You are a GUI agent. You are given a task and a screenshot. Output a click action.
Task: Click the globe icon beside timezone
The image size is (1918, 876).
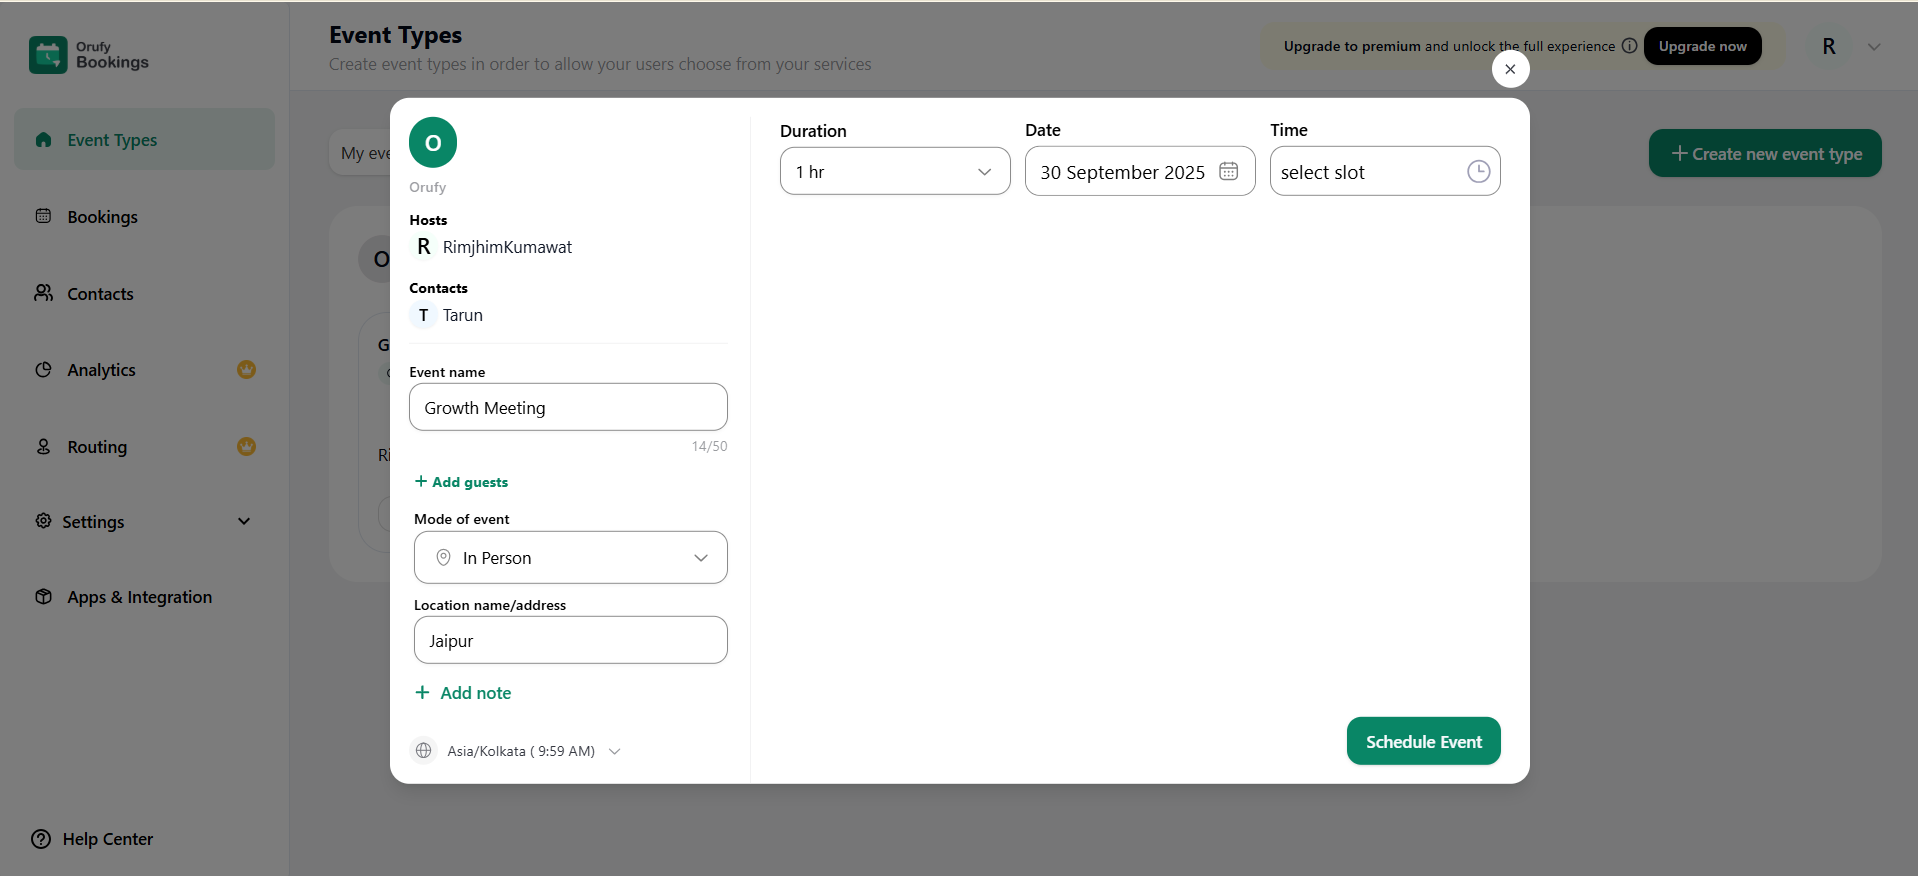424,750
